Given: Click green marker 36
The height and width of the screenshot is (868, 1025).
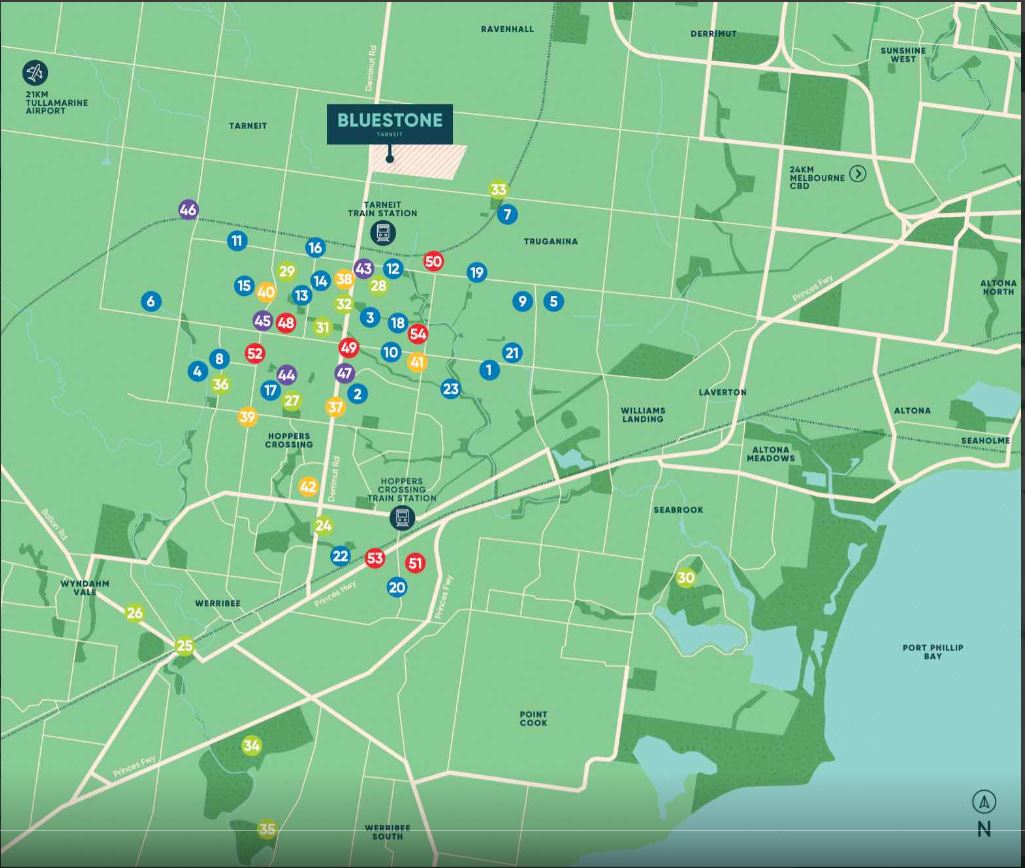Looking at the screenshot, I should [x=221, y=384].
